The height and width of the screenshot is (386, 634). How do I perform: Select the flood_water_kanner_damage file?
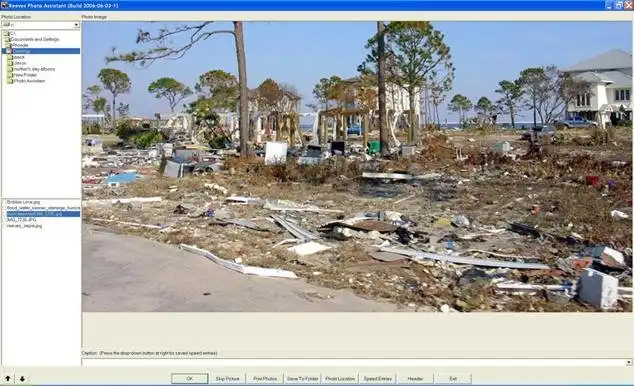tap(43, 208)
